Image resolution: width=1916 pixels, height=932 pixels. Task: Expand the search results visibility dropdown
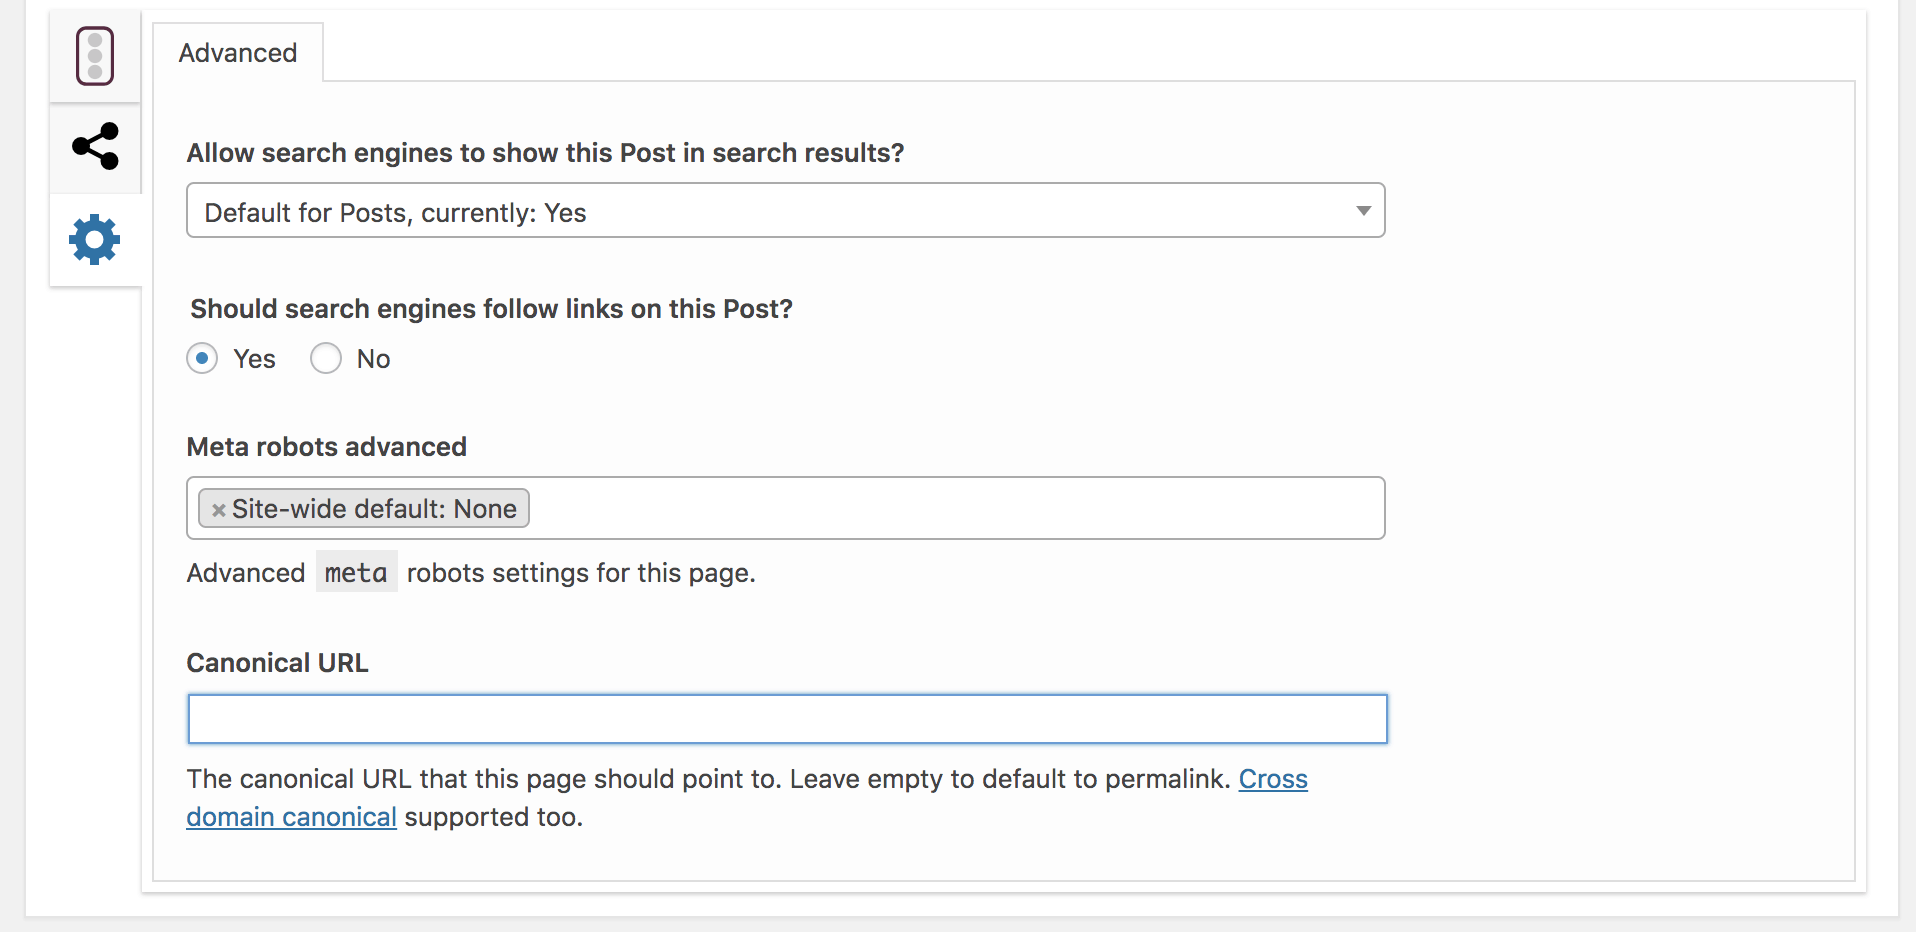click(786, 210)
